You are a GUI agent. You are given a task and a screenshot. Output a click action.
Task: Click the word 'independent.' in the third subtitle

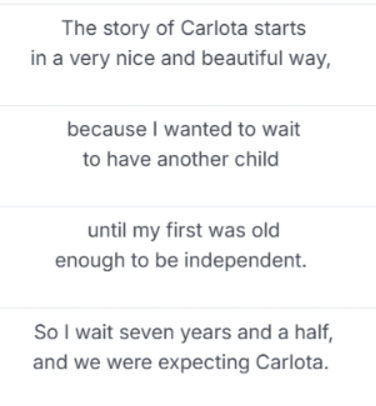(245, 260)
